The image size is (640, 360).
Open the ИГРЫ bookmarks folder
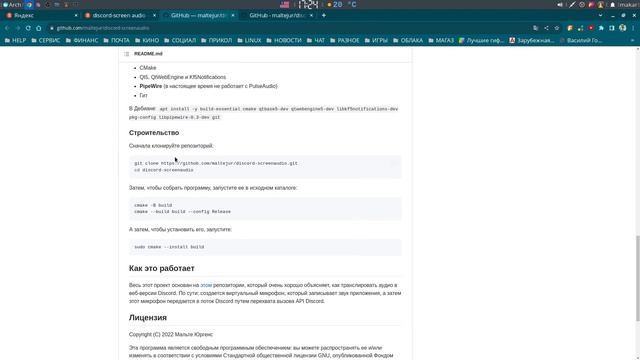[x=376, y=40]
